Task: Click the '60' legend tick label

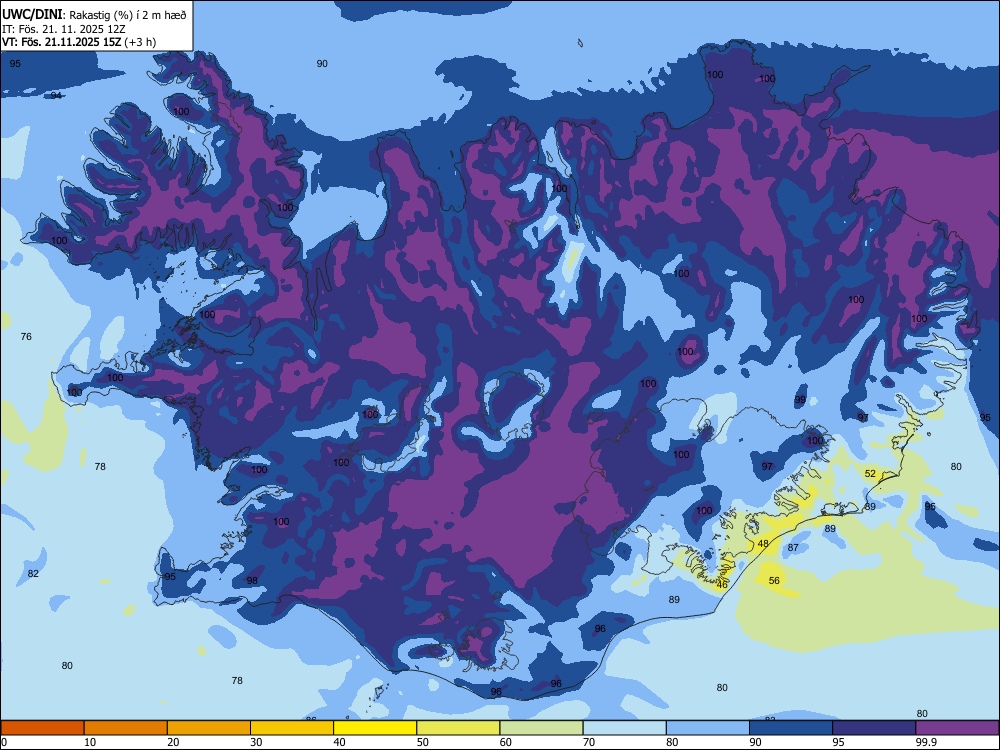Action: pyautogui.click(x=506, y=742)
